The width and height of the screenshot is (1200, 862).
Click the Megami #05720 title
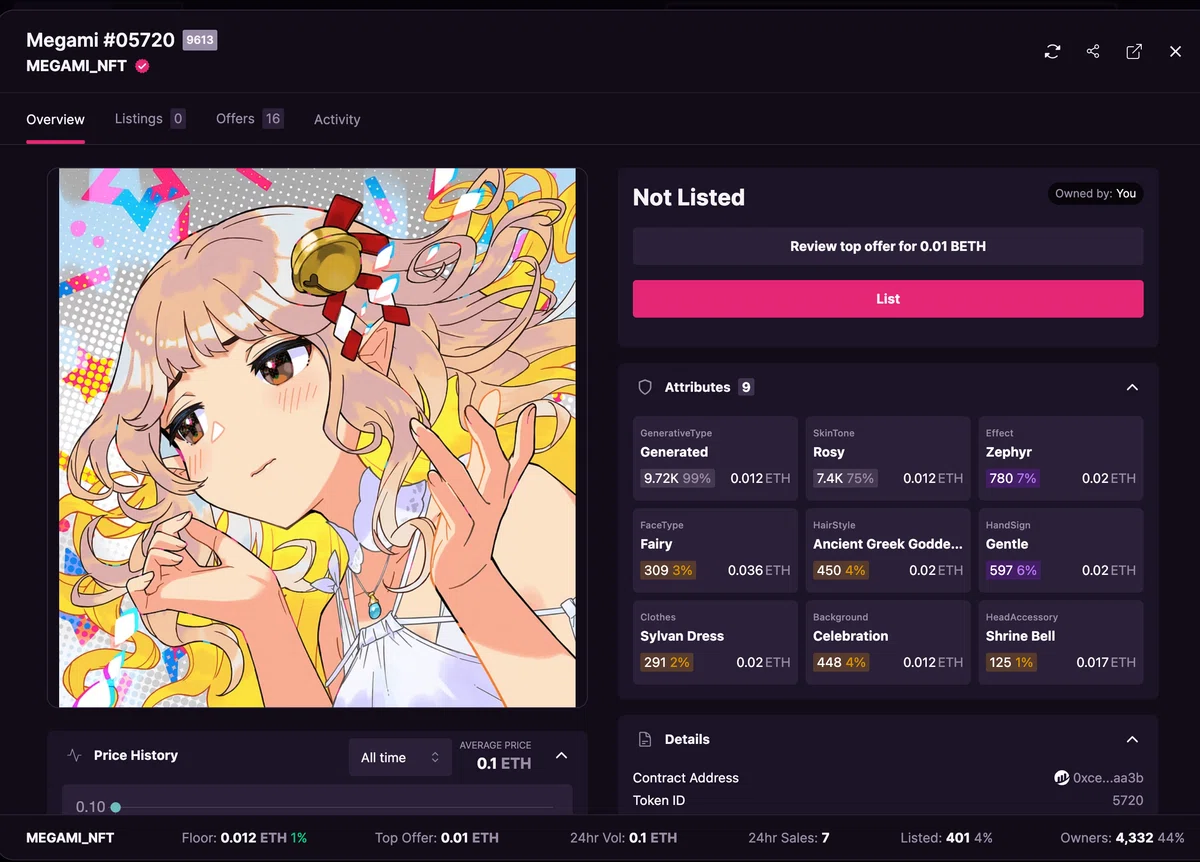click(100, 40)
